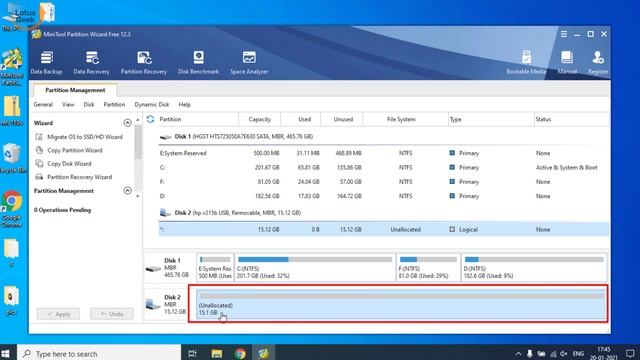Select the E:System Reserved partition row

coord(384,153)
